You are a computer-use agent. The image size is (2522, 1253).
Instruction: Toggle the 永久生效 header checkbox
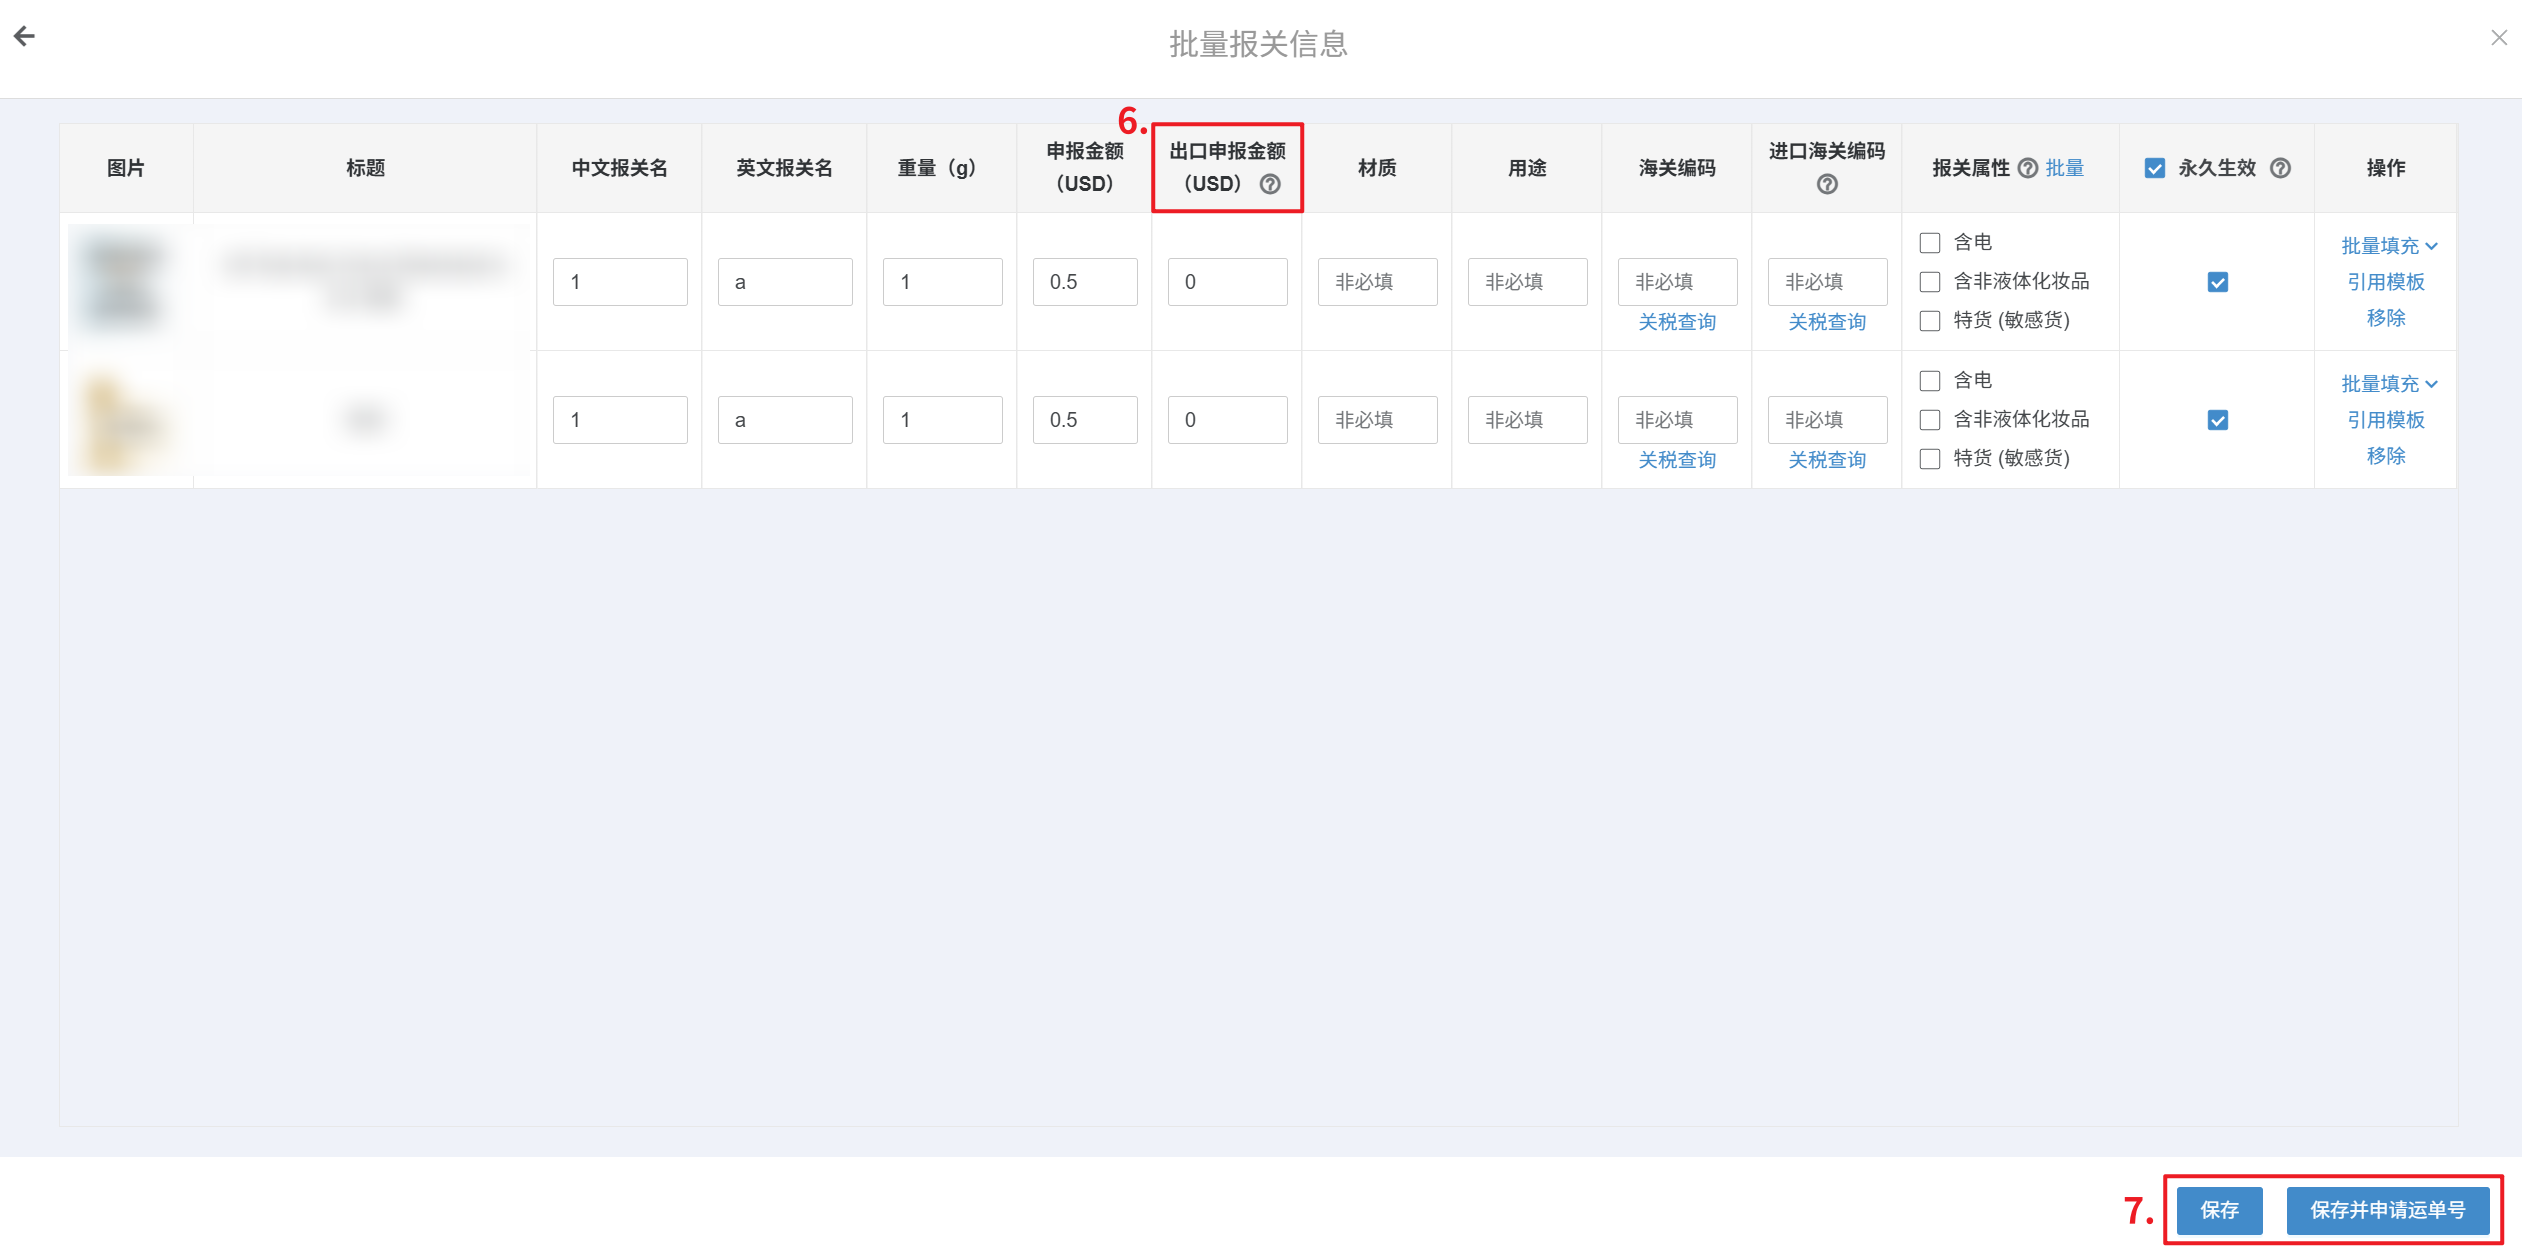[2155, 168]
